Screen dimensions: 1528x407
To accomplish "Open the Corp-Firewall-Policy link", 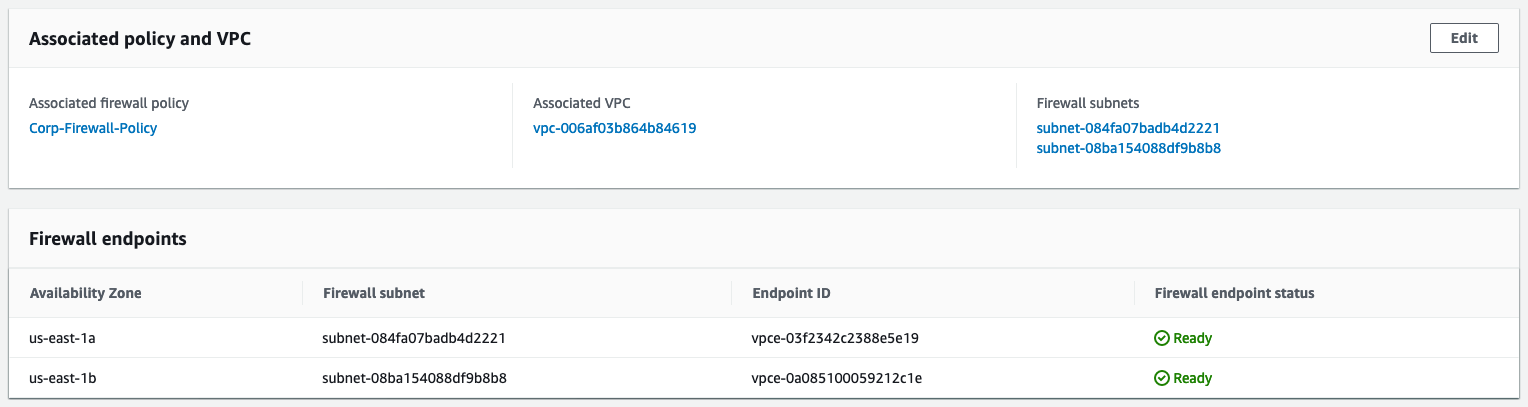I will [93, 128].
